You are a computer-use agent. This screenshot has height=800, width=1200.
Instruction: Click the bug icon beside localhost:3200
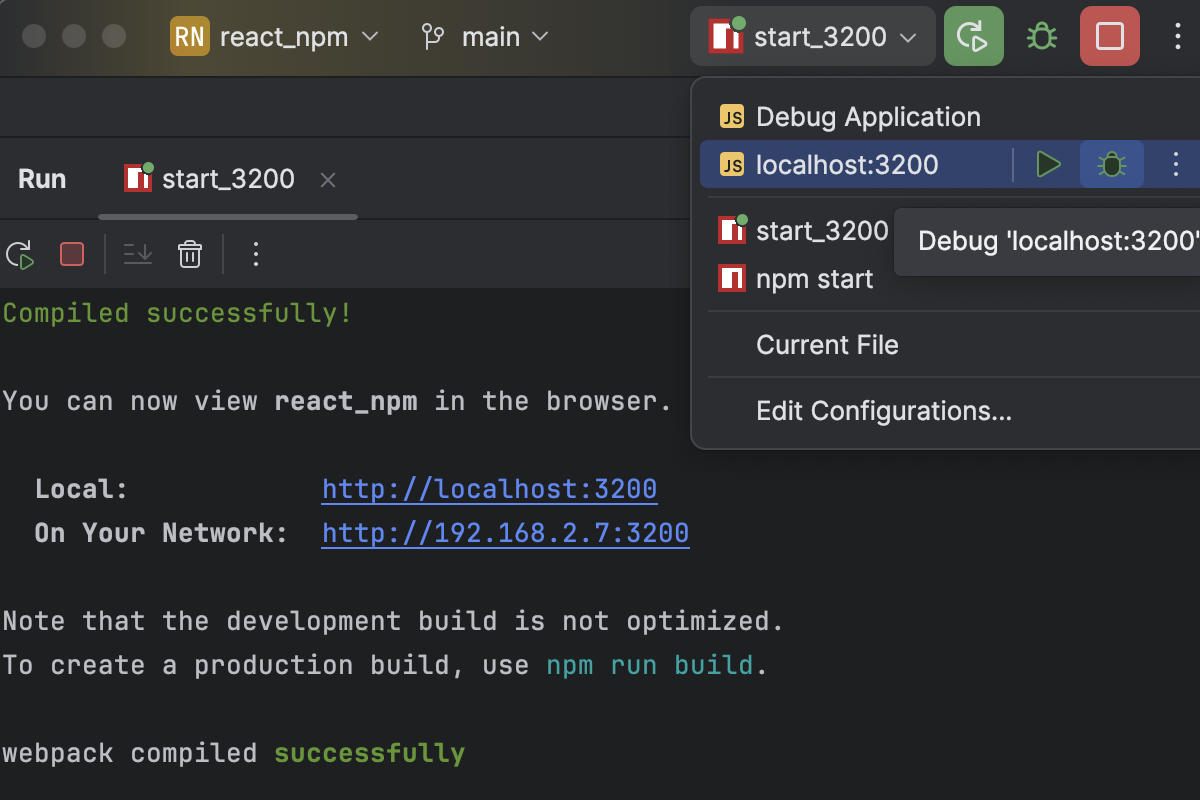click(x=1111, y=164)
